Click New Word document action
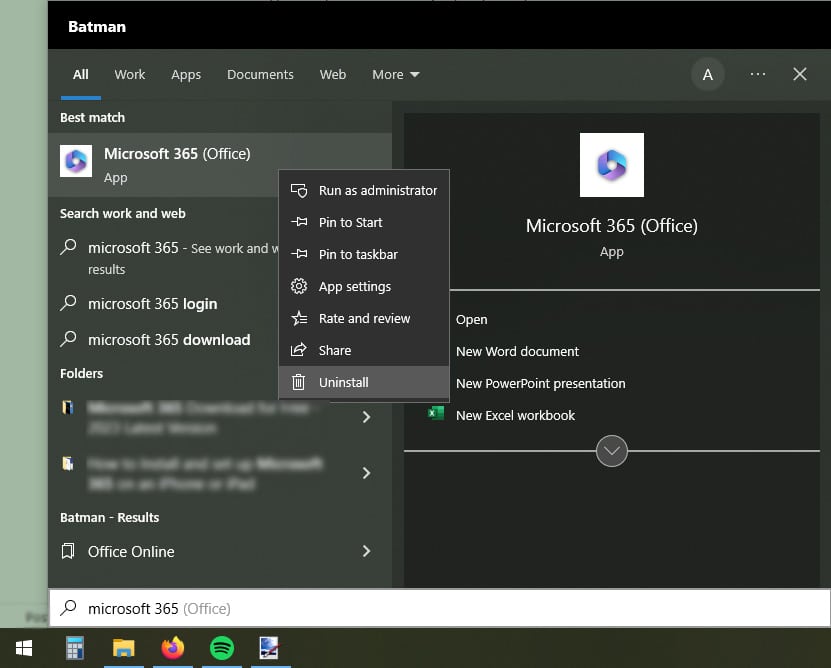Viewport: 831px width, 668px height. point(517,351)
